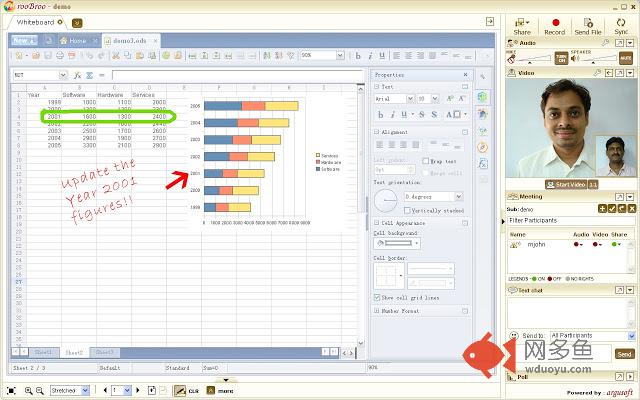Toggle microphone Turn On button

tap(561, 58)
